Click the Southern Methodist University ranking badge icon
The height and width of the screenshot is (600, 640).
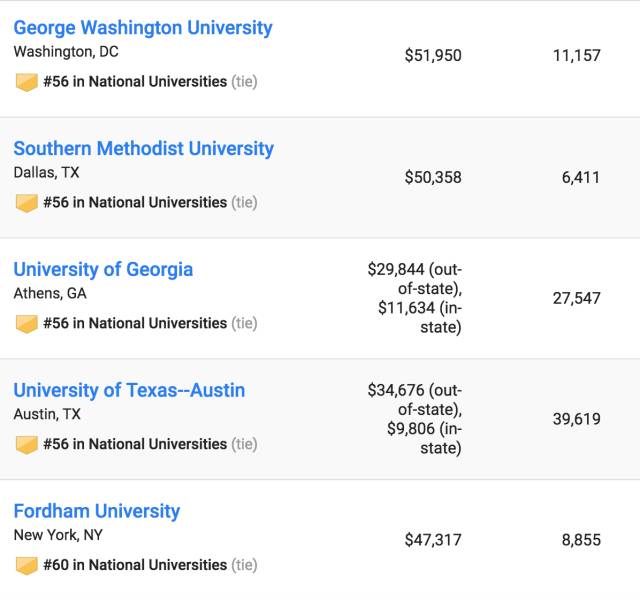[x=27, y=203]
